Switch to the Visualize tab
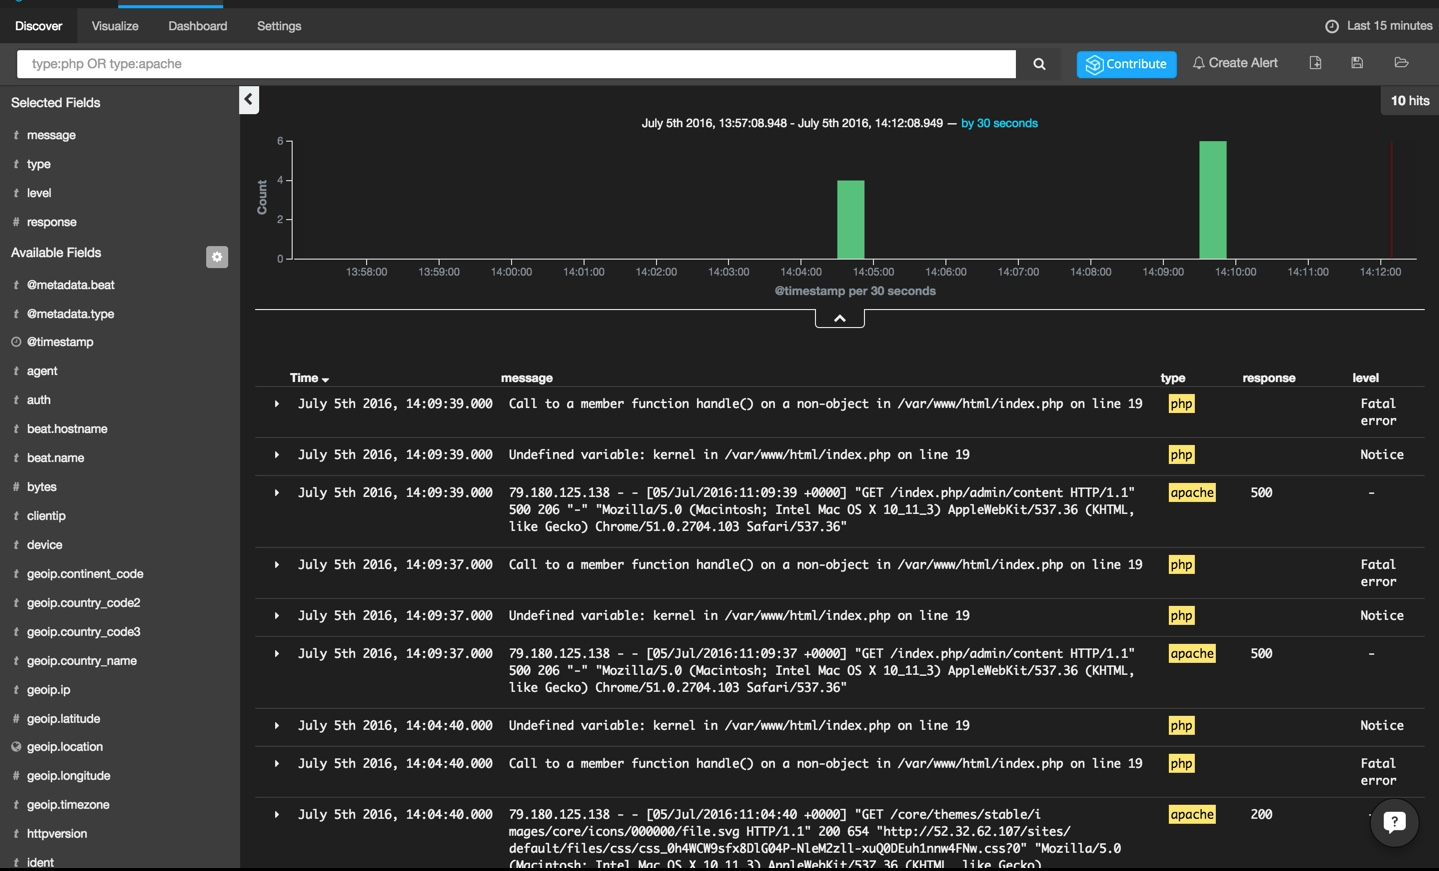This screenshot has height=871, width=1439. (114, 26)
